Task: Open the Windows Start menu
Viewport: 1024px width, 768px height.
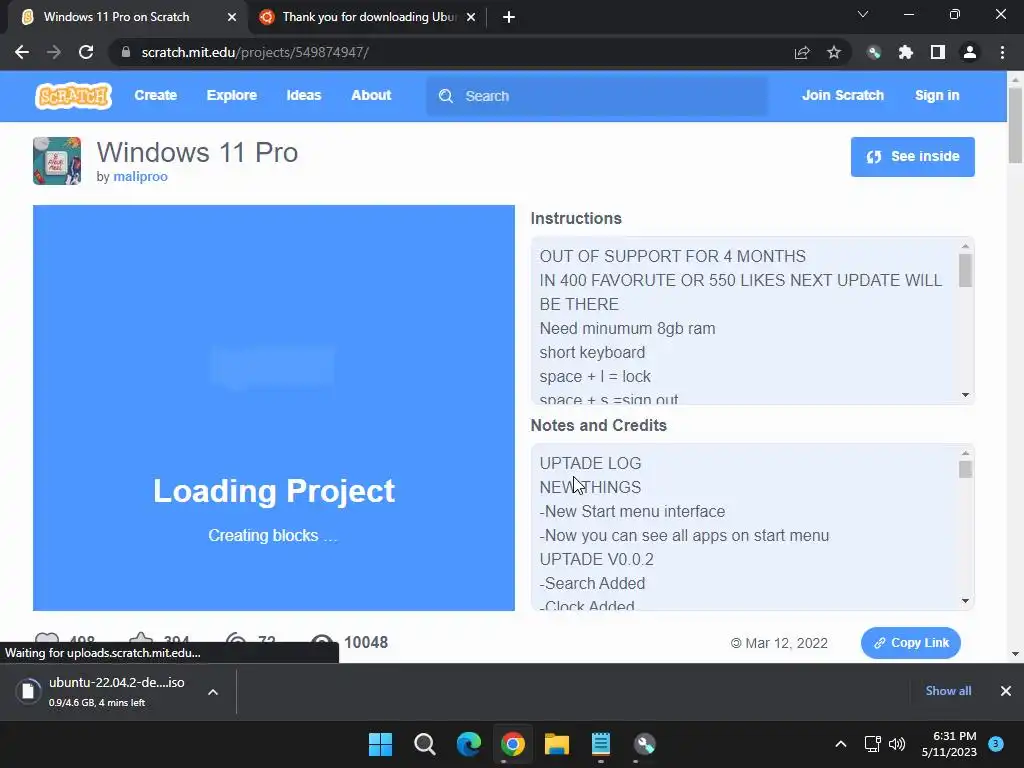Action: (x=380, y=744)
